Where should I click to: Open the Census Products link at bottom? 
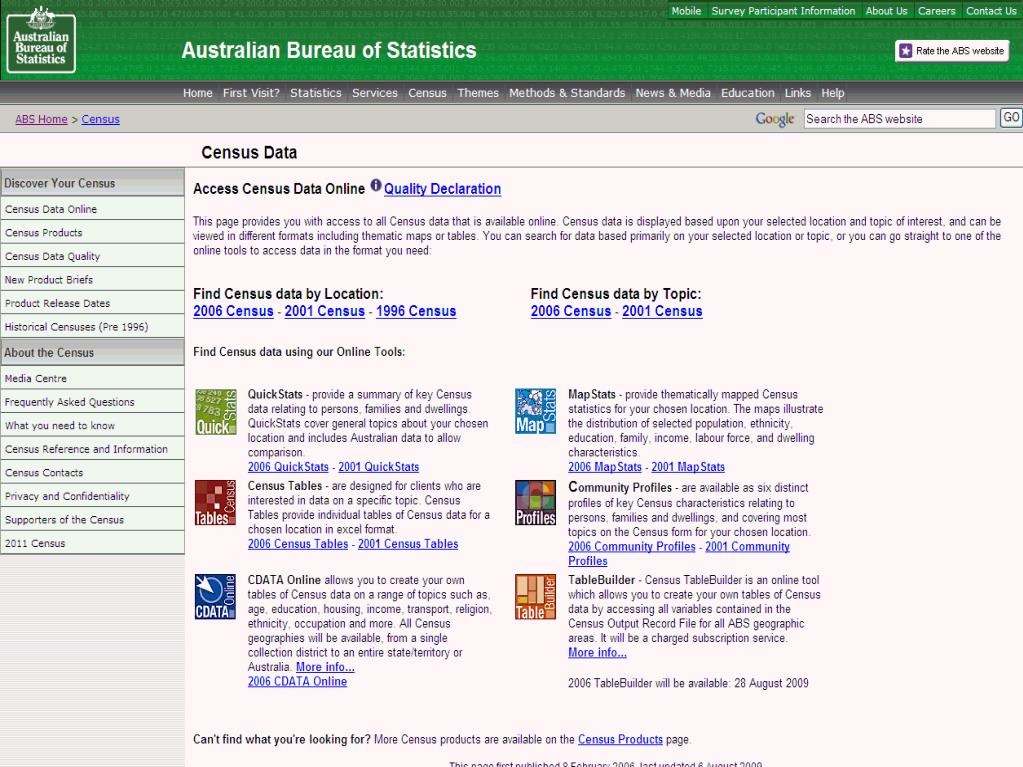[x=620, y=740]
